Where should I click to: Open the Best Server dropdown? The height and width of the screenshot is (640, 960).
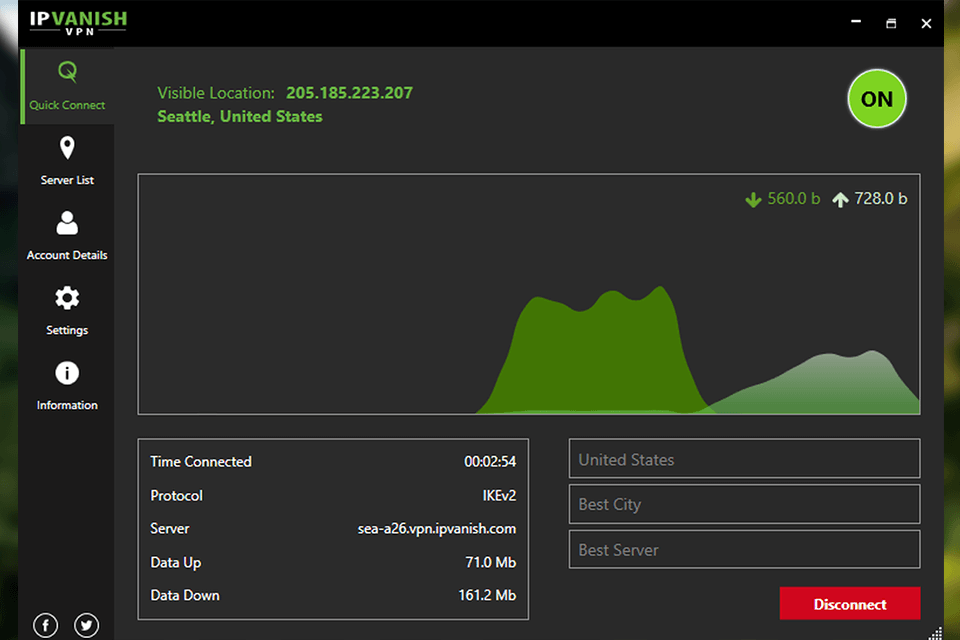coord(744,549)
